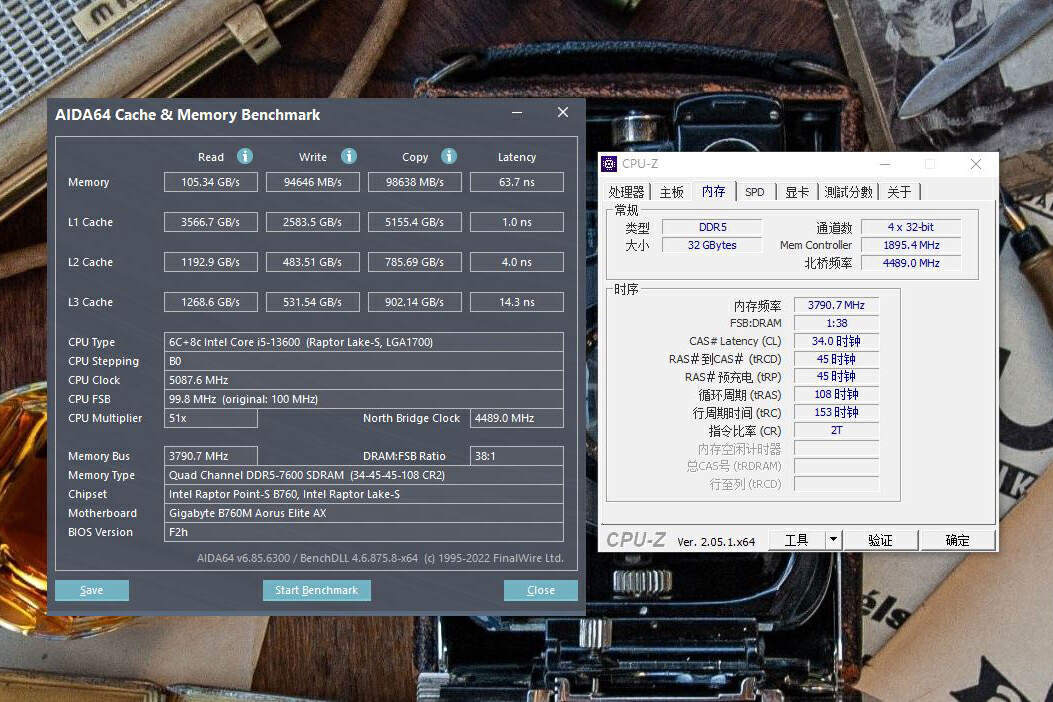Click the 指令比率 (CR) value 2T
This screenshot has width=1053, height=702.
[x=836, y=430]
